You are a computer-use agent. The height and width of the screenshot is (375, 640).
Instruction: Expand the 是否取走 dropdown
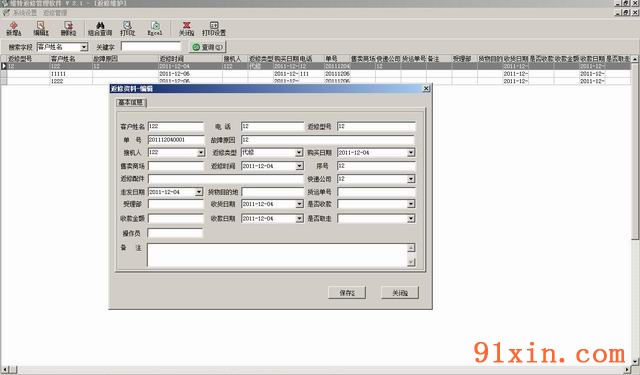click(411, 219)
